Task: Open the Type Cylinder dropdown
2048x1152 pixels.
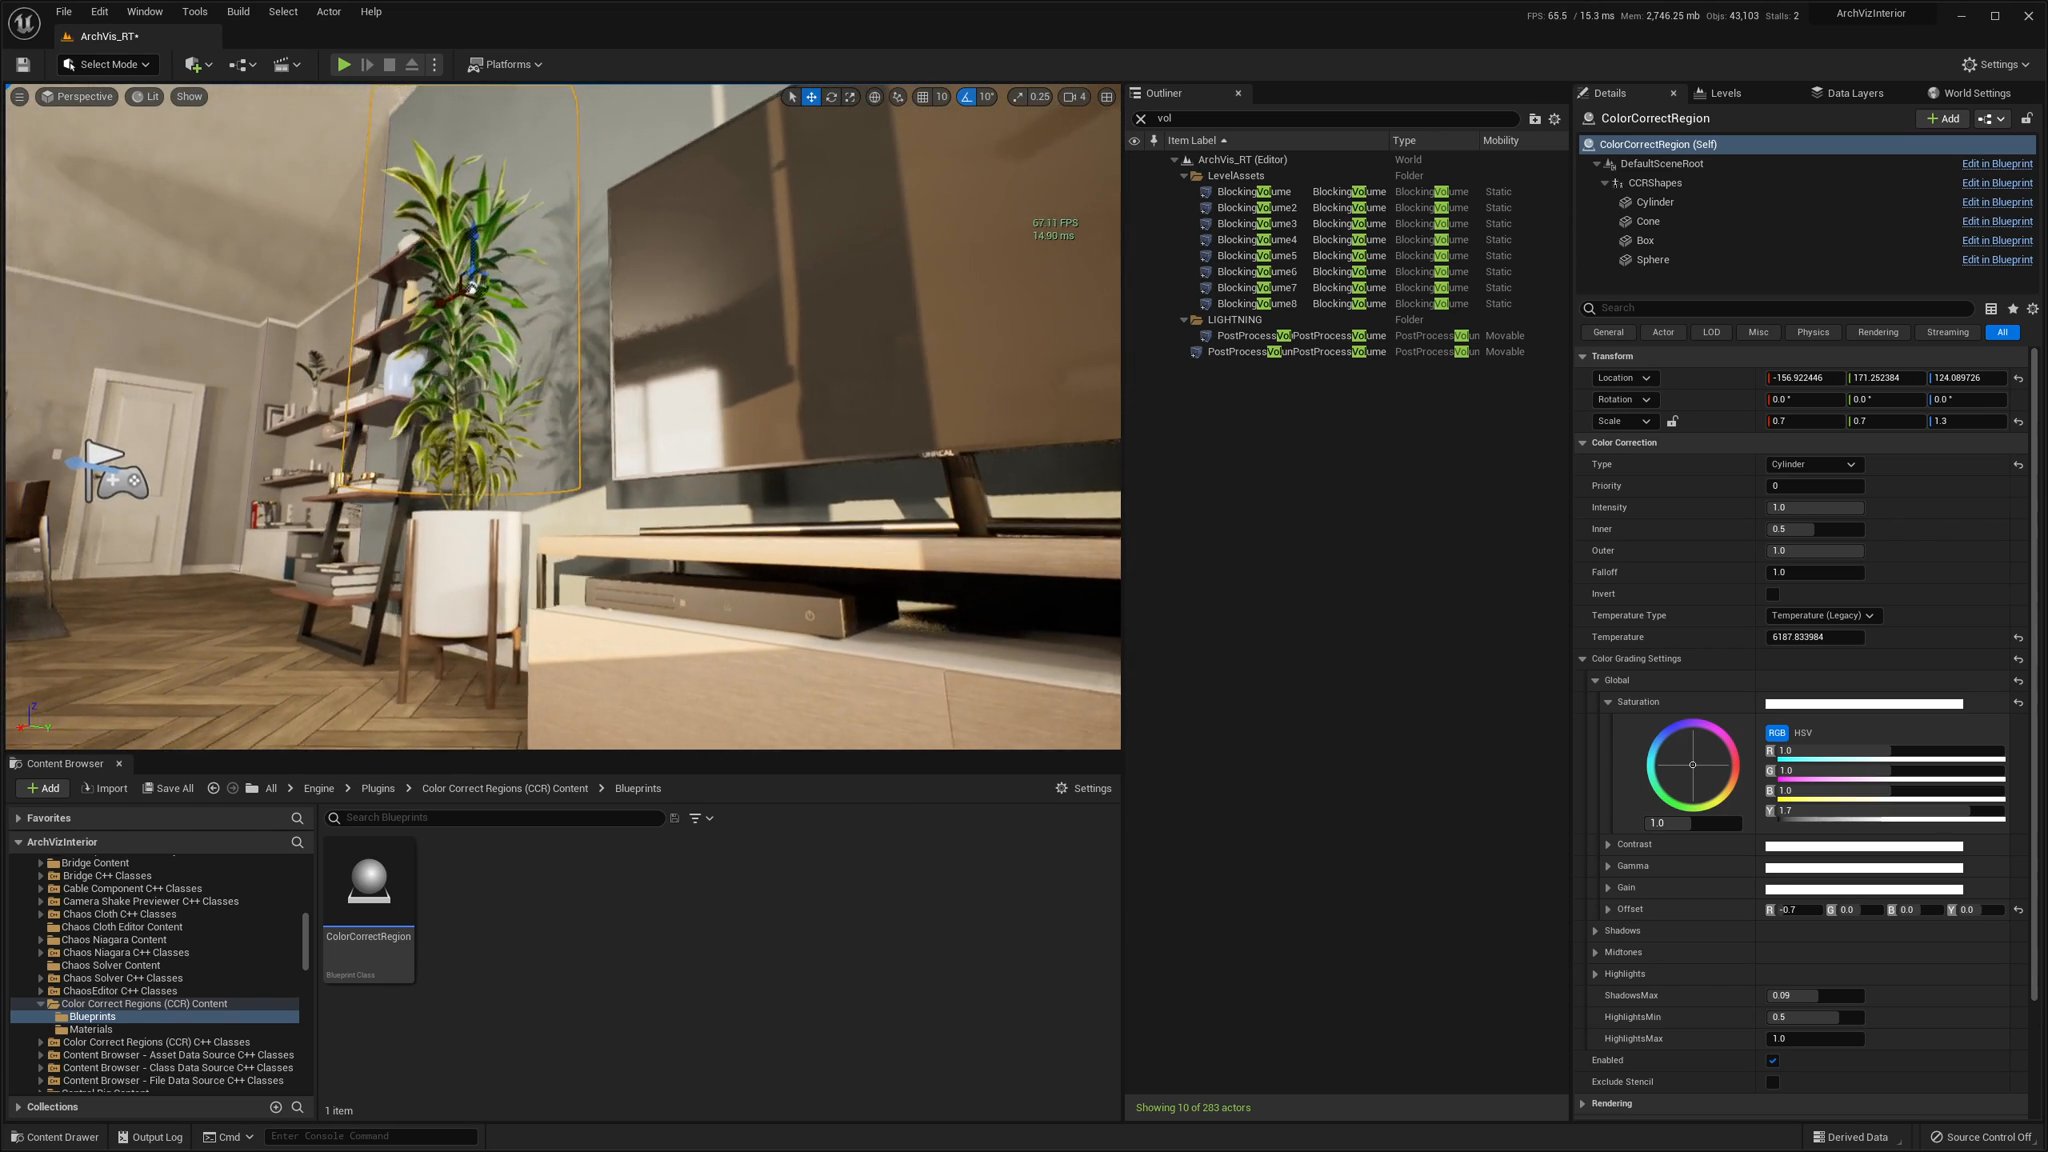Action: [1812, 465]
